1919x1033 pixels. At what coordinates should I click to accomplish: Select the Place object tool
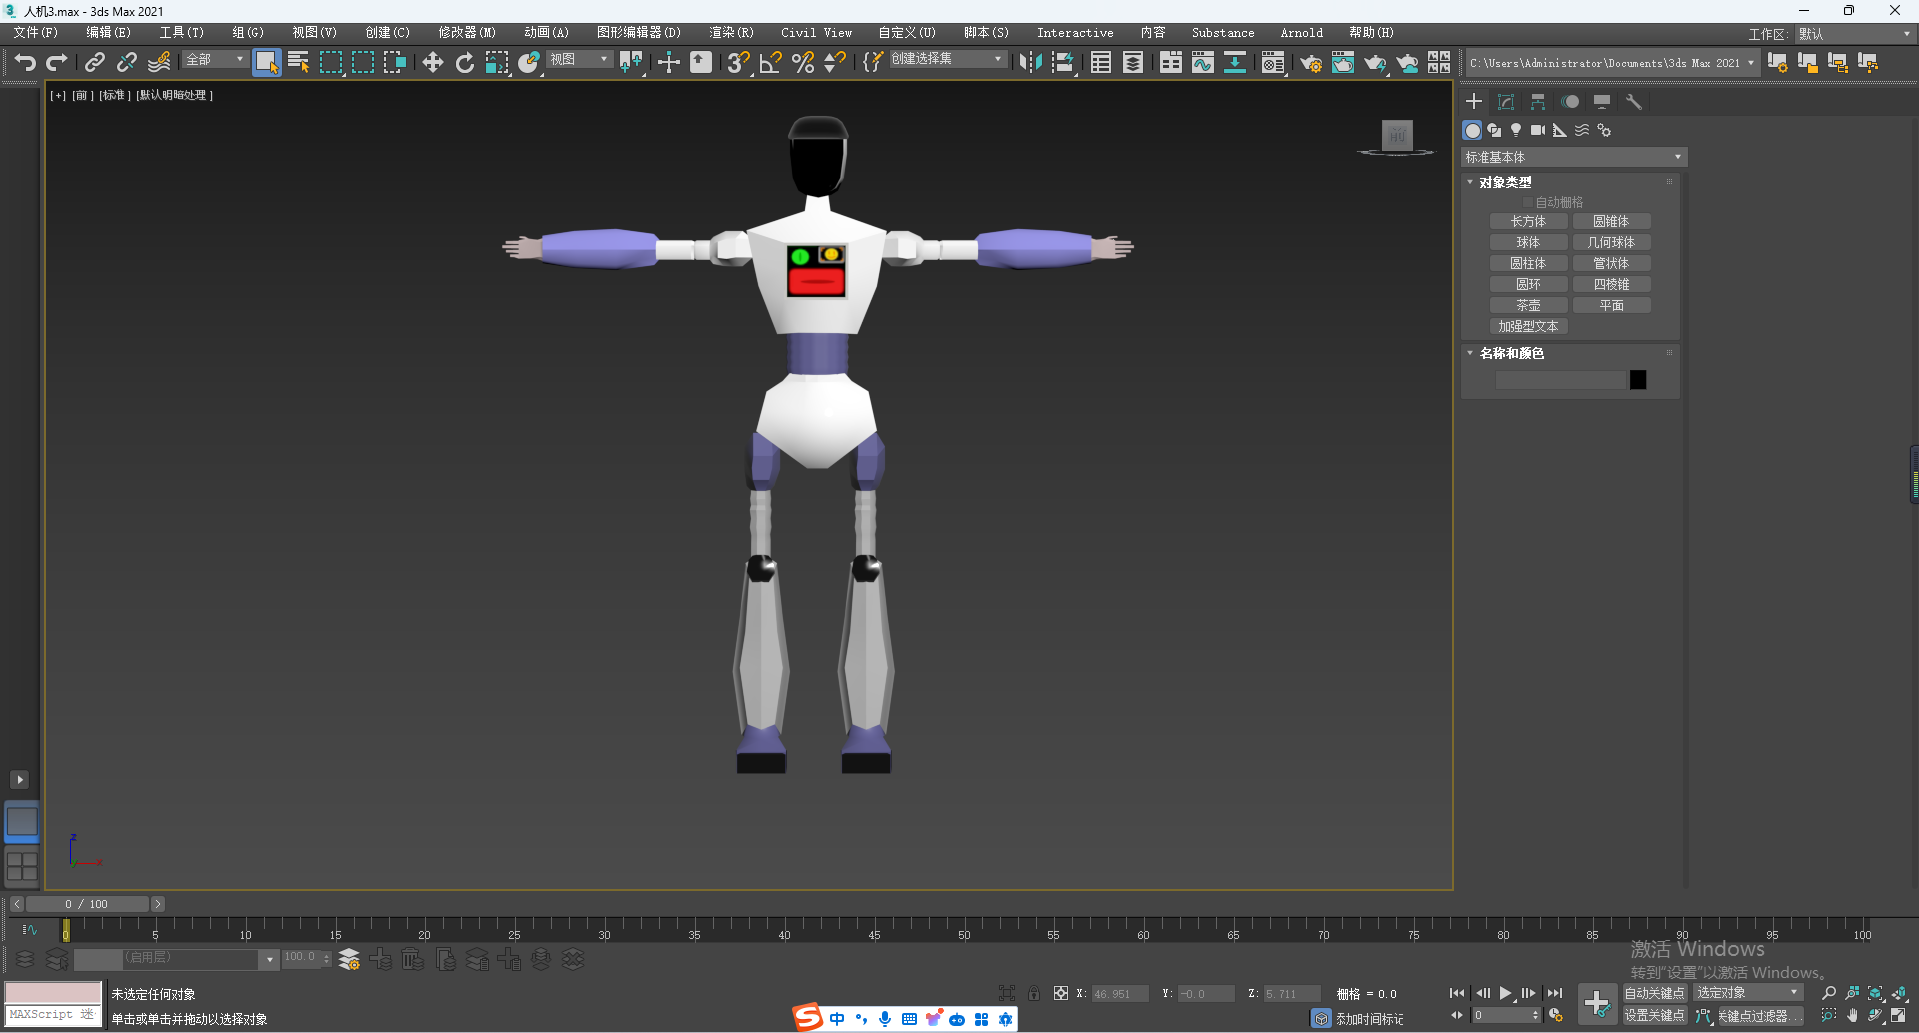point(529,63)
